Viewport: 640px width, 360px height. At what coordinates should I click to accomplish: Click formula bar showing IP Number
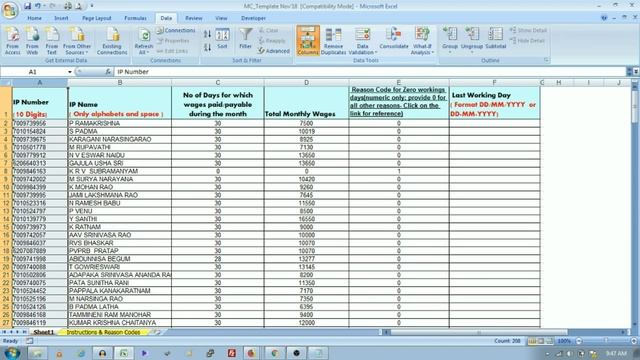(371, 72)
